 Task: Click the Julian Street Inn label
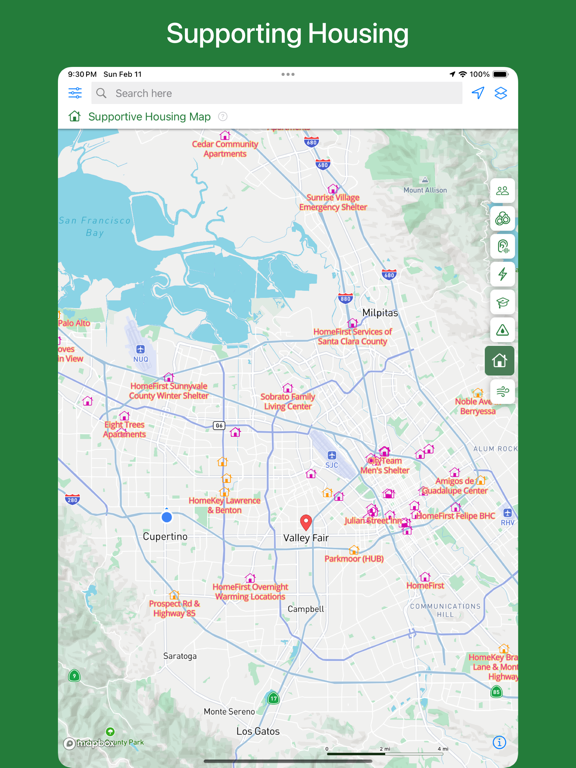[374, 521]
